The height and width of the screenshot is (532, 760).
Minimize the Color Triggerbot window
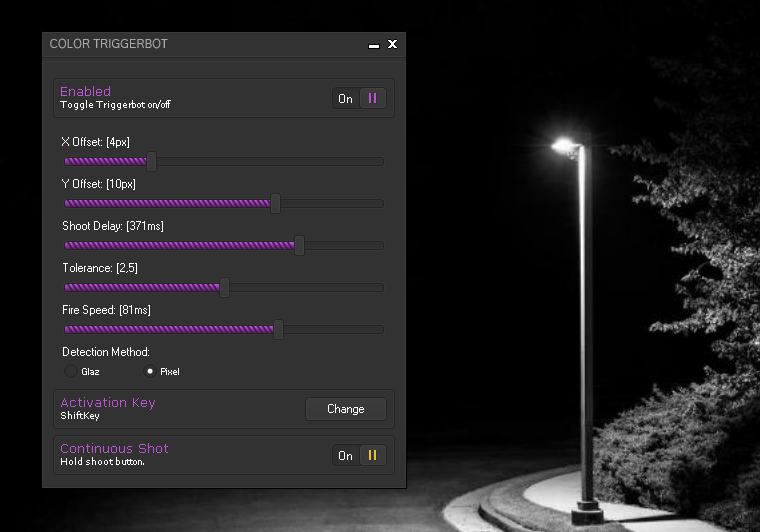tap(374, 46)
